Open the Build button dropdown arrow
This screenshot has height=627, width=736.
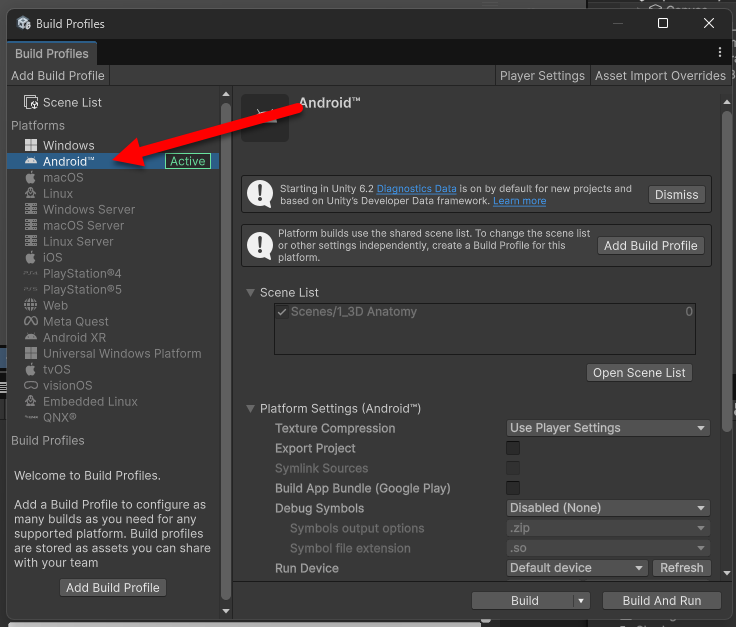(x=581, y=601)
